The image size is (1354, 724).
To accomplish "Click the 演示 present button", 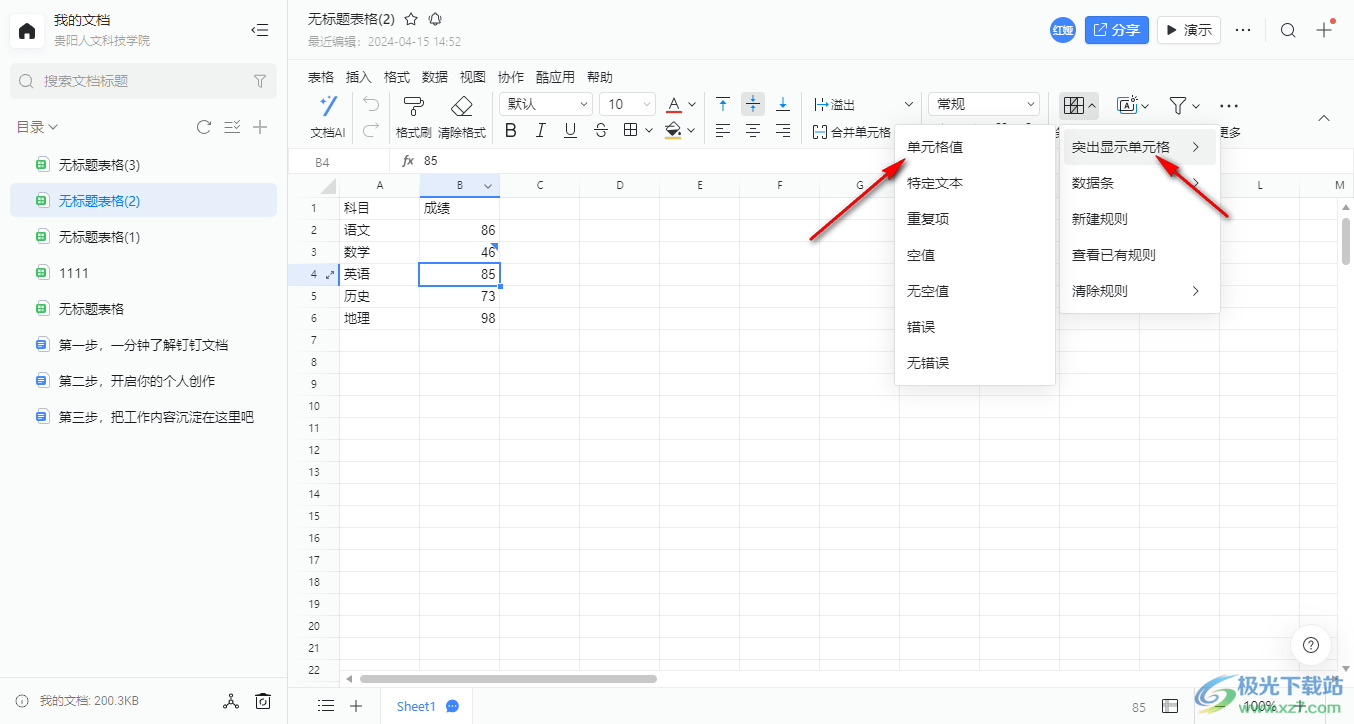I will [x=1189, y=30].
